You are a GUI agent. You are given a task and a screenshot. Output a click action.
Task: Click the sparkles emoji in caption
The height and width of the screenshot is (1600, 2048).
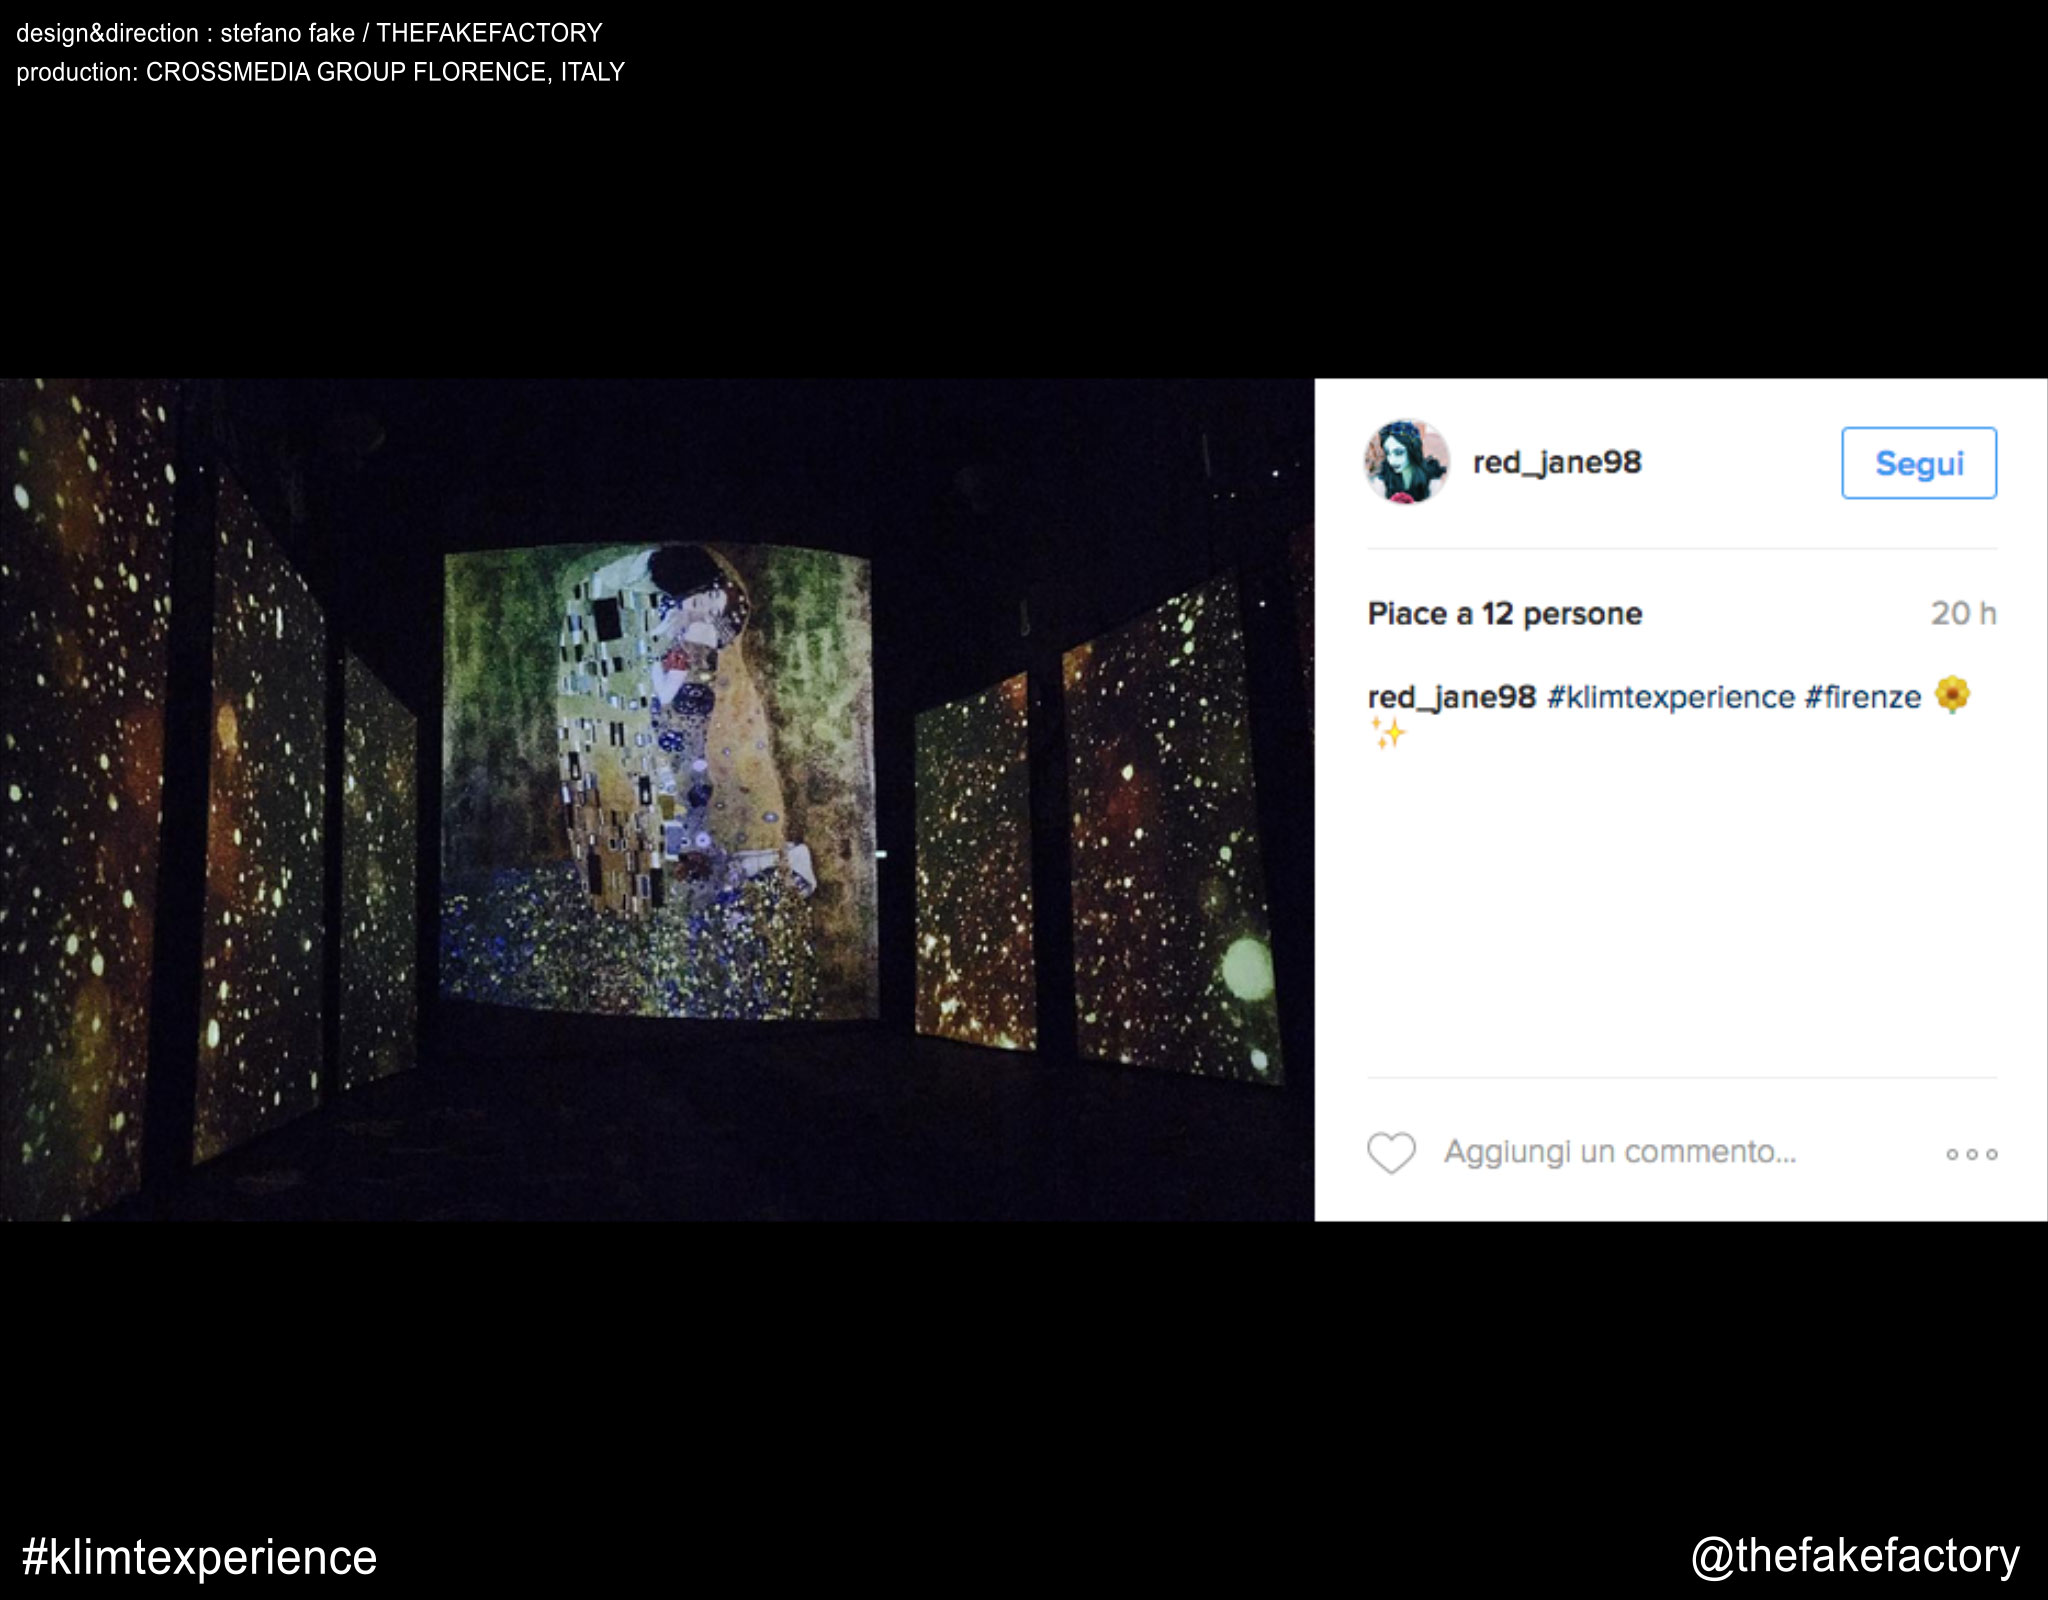(1388, 733)
